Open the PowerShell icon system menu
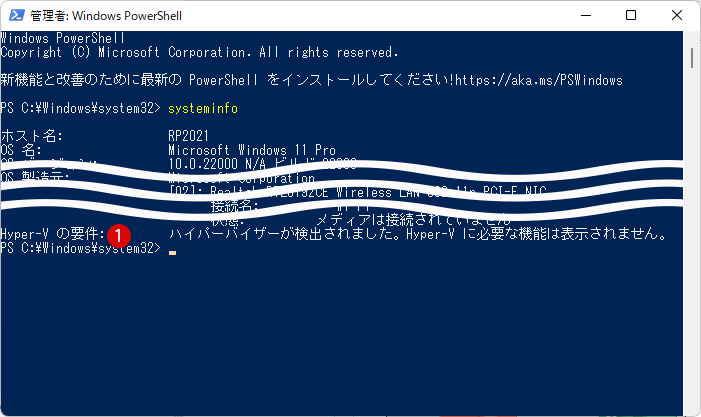 [16, 15]
